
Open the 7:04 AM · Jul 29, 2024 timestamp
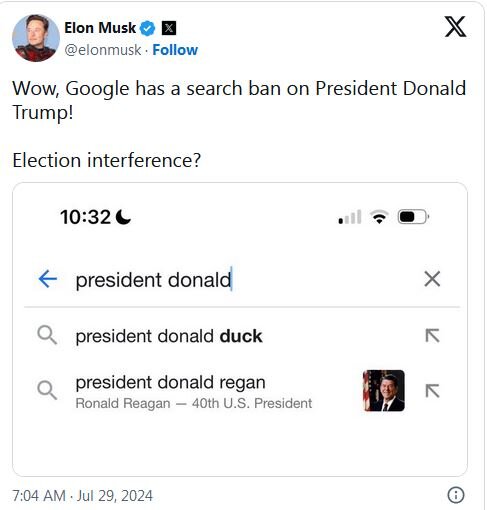click(x=82, y=496)
